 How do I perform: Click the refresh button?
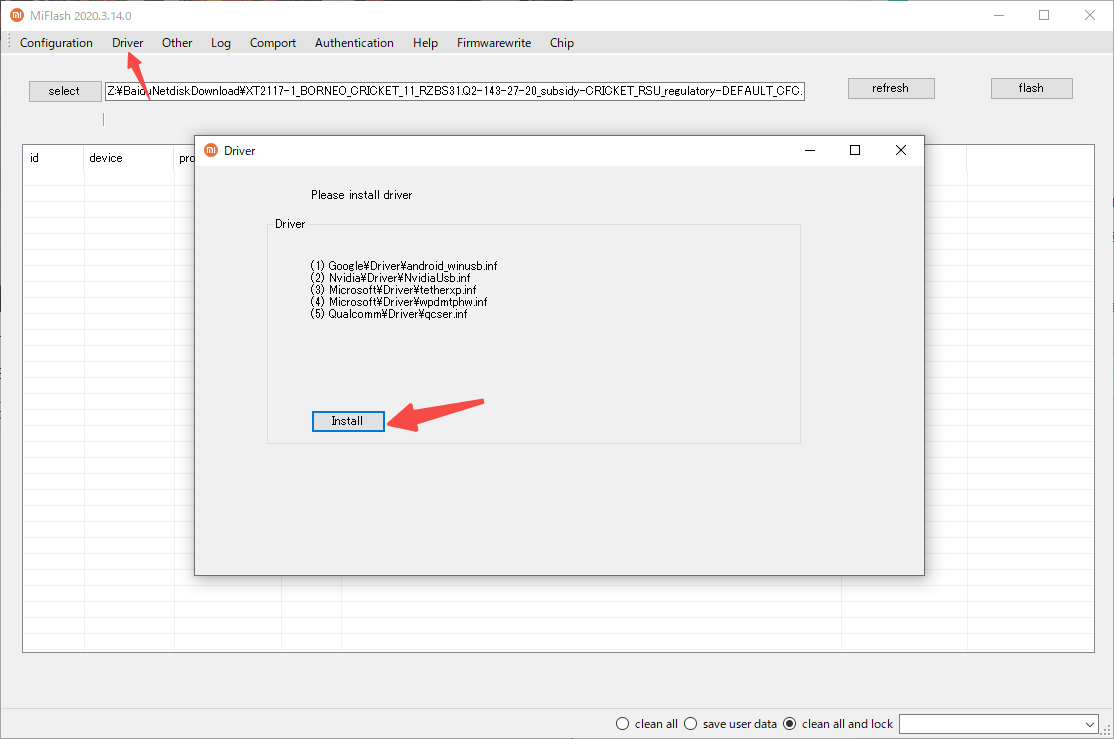[891, 88]
